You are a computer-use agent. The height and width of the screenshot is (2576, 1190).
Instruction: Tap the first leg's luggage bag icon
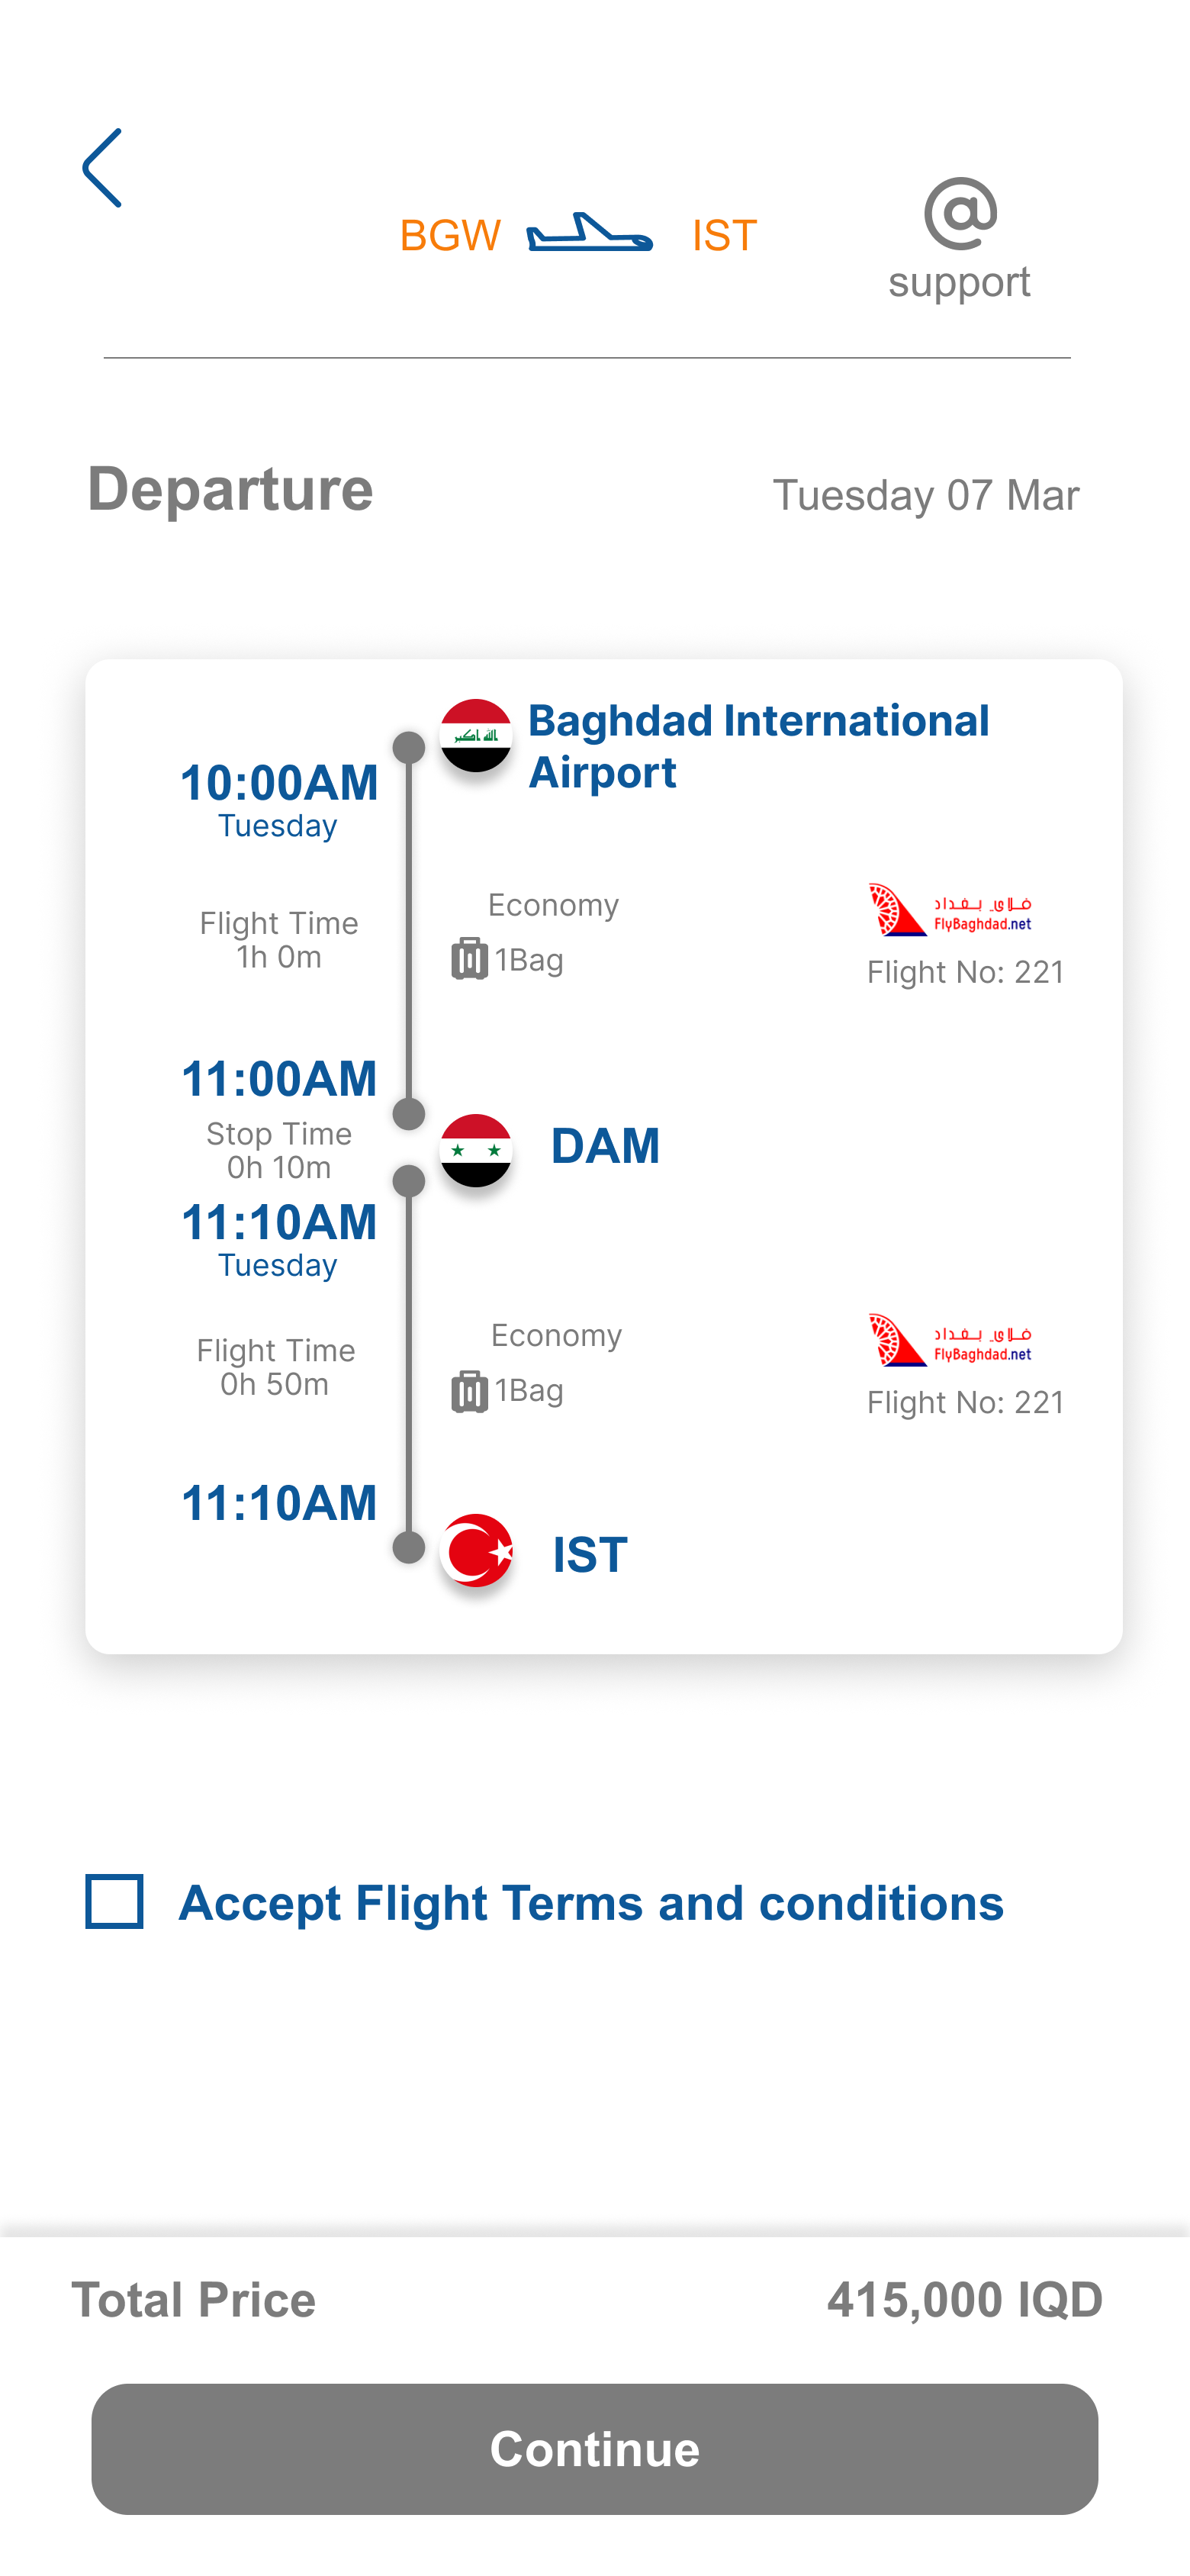coord(469,959)
